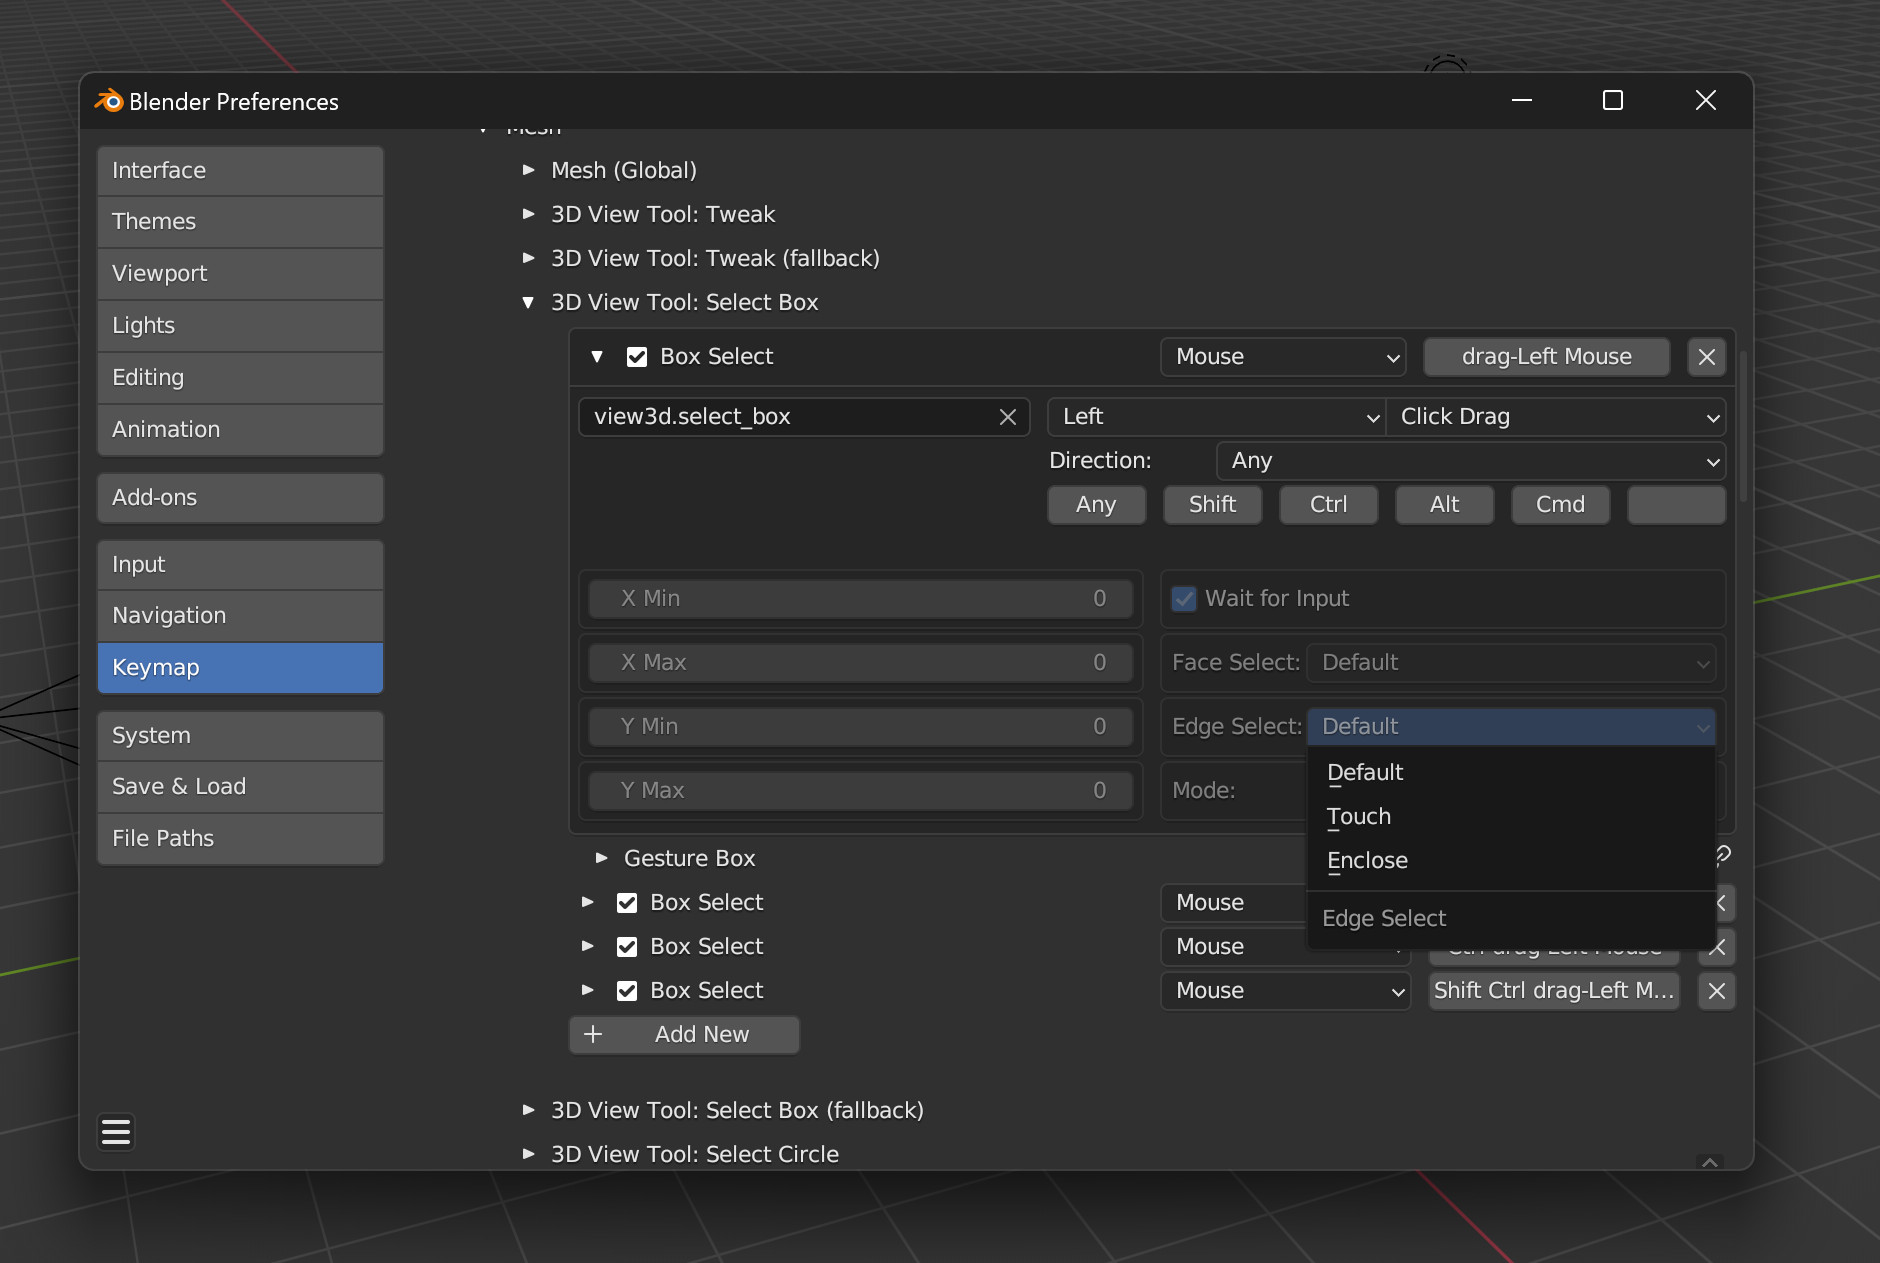Image resolution: width=1880 pixels, height=1263 pixels.
Task: Open the hamburger preferences menu icon
Action: coord(116,1132)
